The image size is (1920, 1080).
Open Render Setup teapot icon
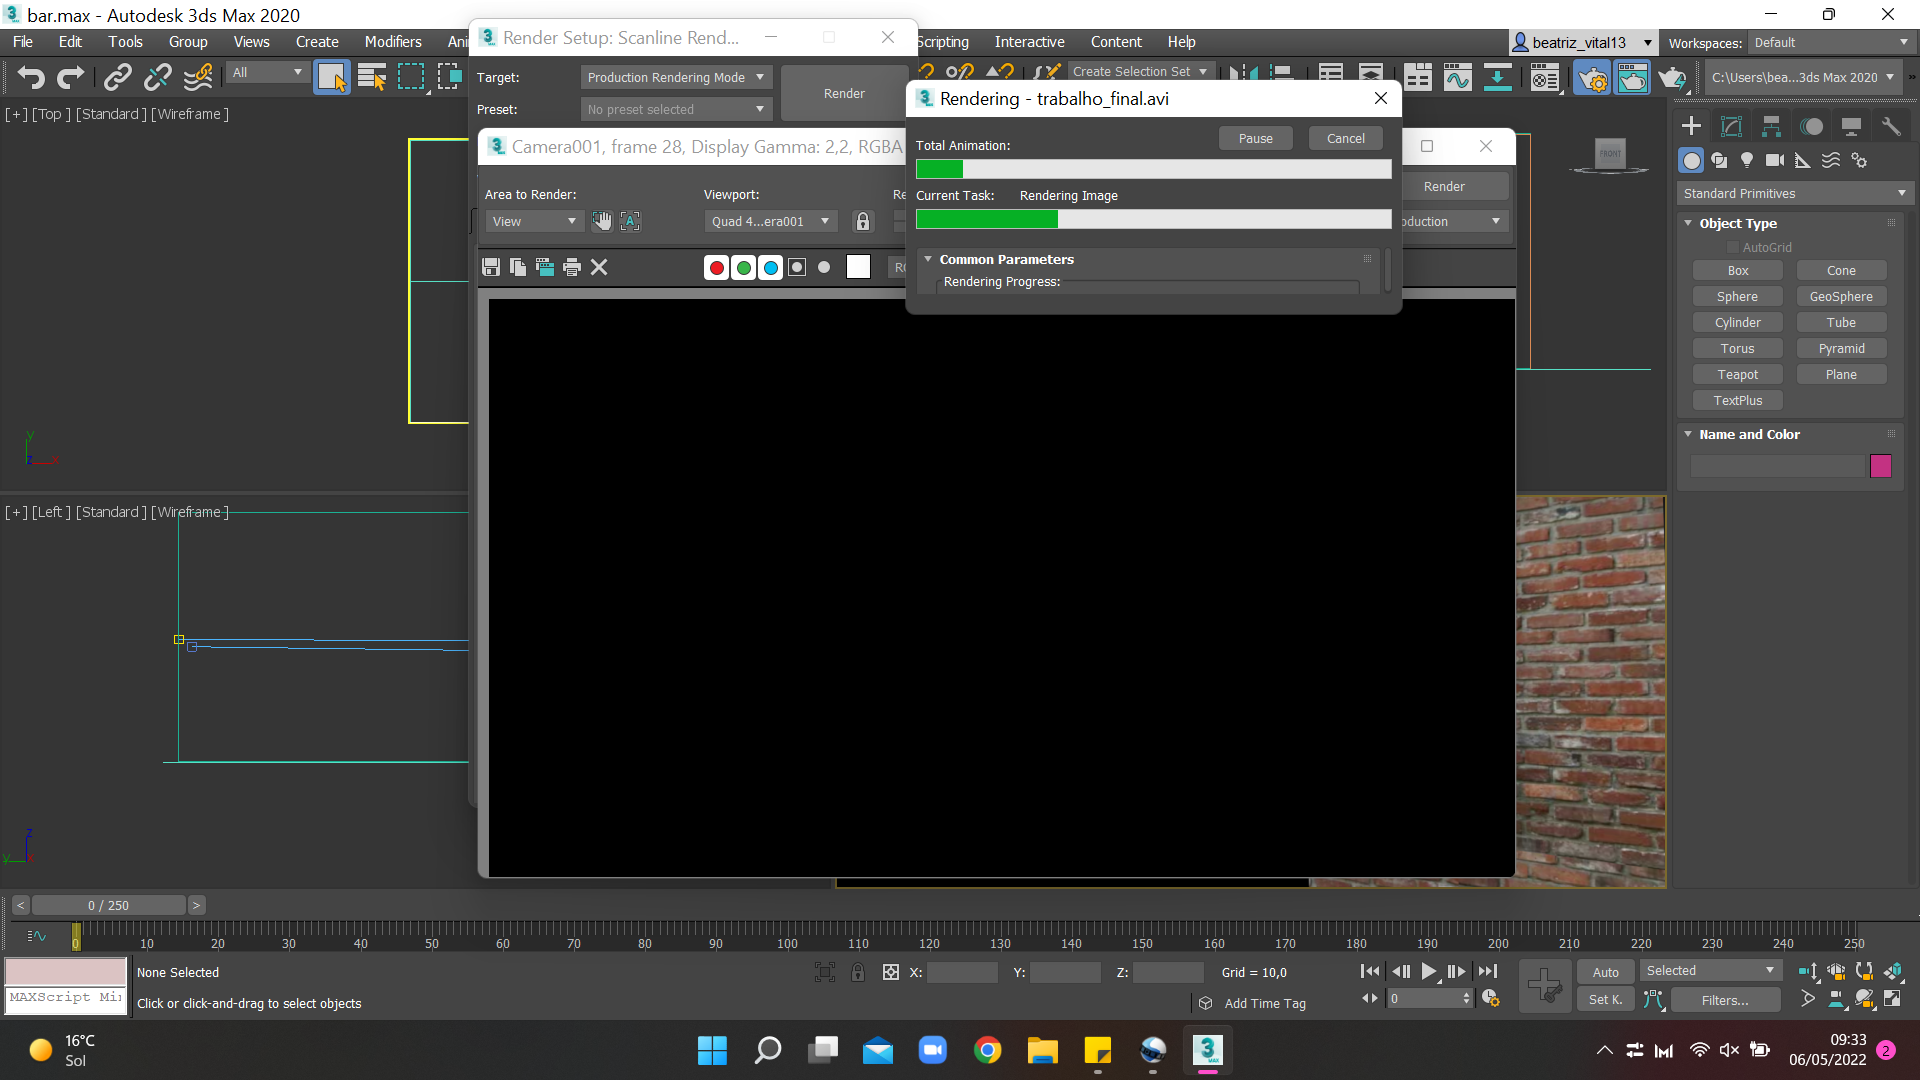1592,77
